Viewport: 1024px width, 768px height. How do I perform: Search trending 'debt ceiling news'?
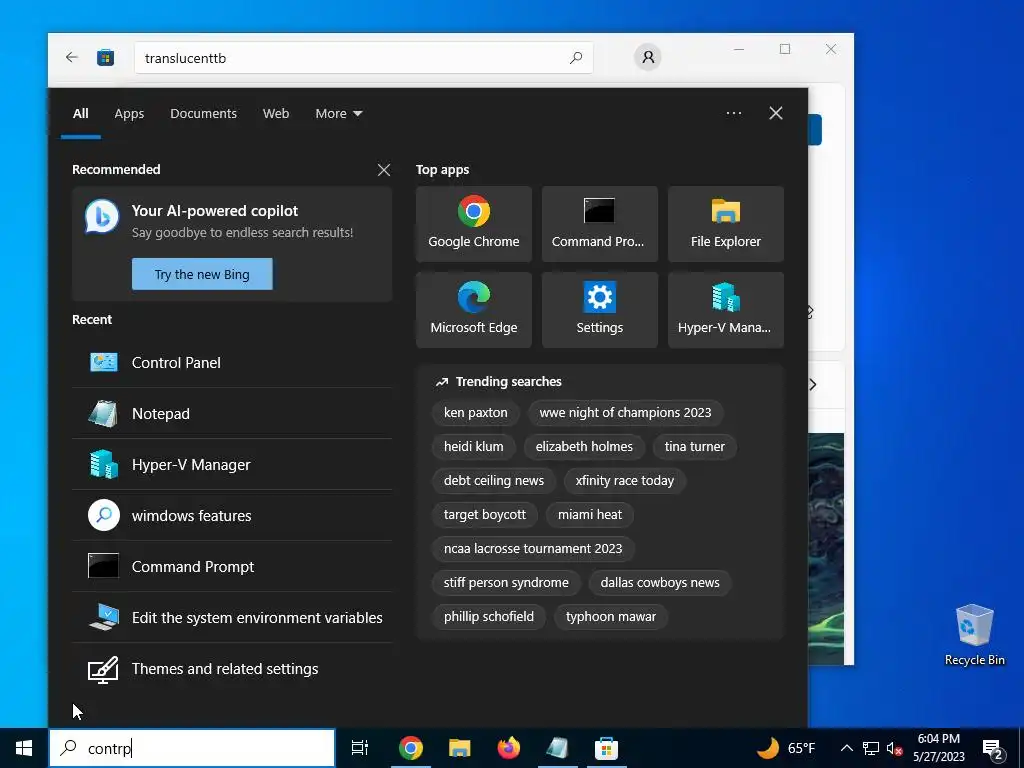pos(494,481)
